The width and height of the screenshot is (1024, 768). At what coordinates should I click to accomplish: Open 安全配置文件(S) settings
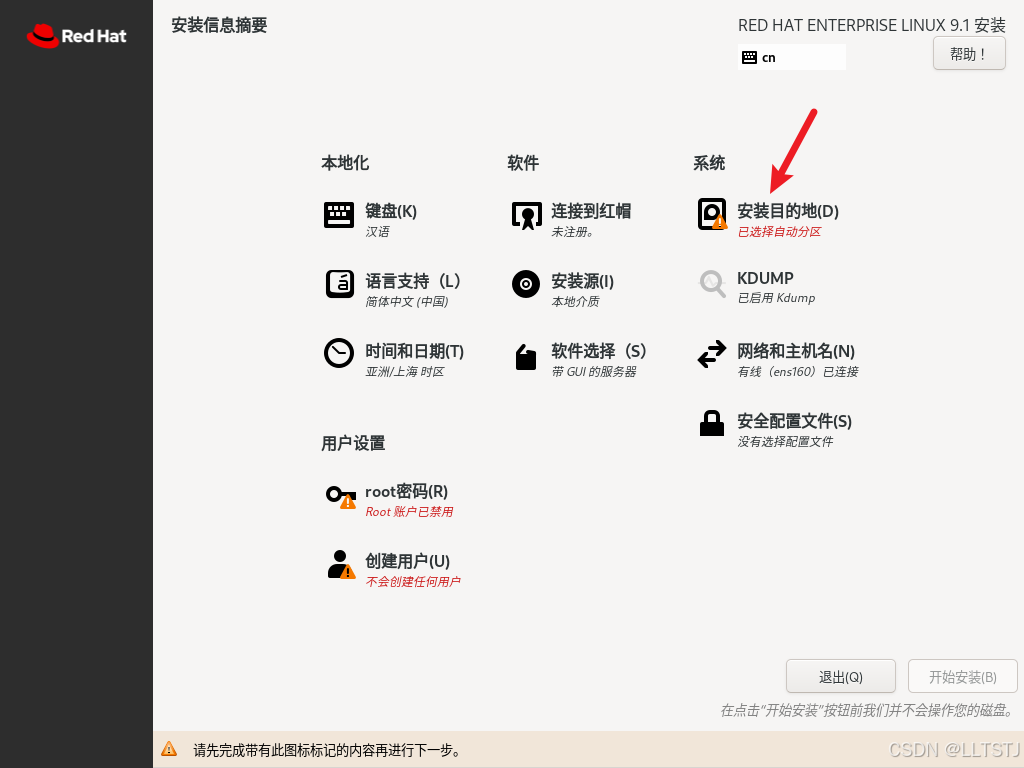click(x=795, y=421)
